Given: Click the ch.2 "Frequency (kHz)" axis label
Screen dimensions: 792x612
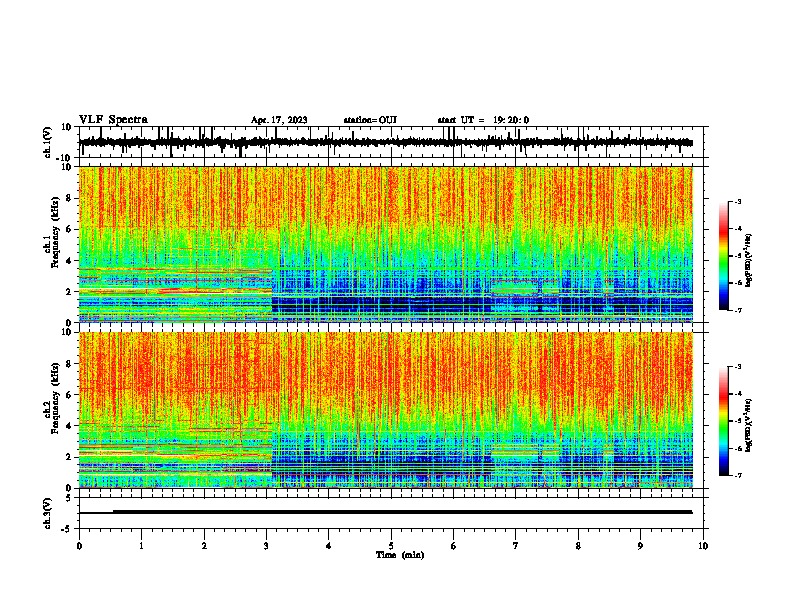Looking at the screenshot, I should click(55, 397).
